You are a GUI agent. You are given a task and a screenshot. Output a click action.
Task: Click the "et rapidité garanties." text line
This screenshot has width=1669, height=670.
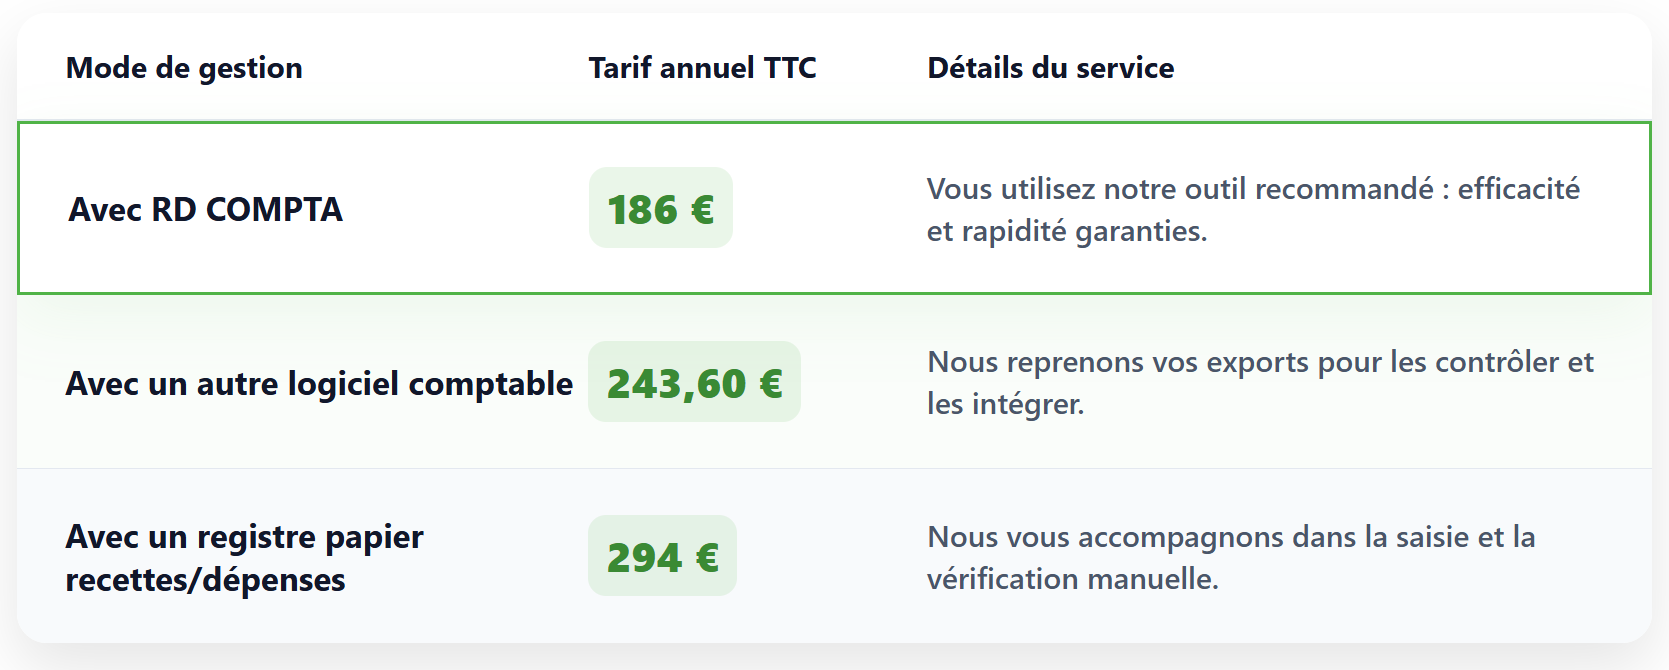tap(1066, 231)
